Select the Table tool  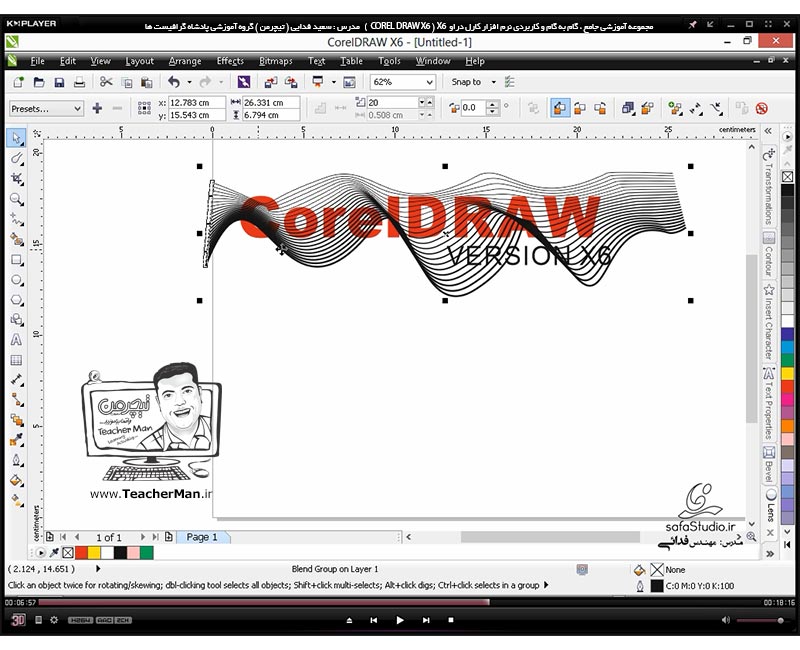tap(16, 360)
